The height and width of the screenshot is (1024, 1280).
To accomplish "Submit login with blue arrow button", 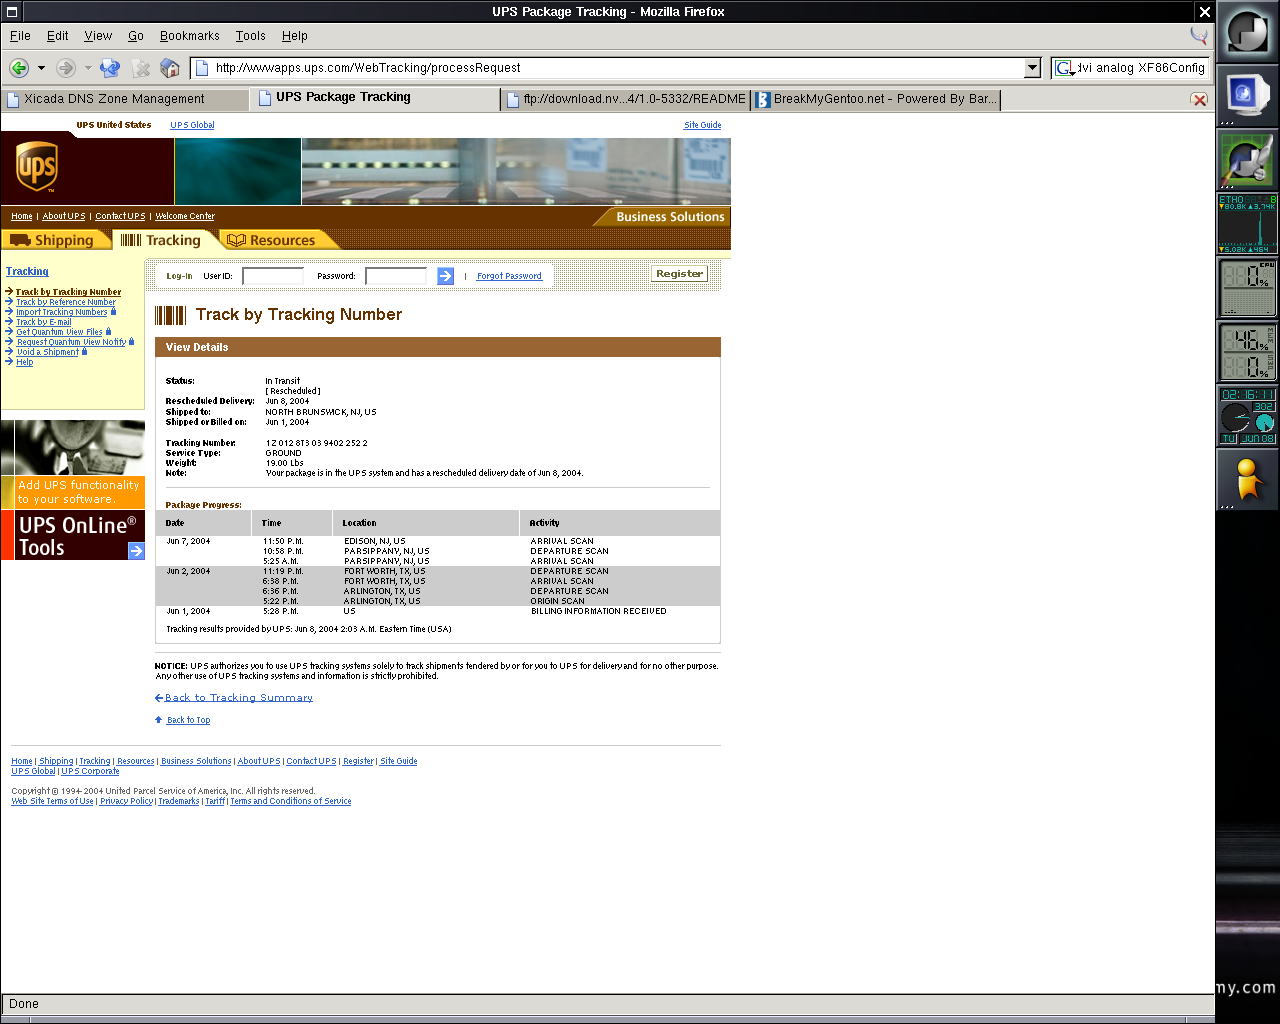I will tap(446, 276).
